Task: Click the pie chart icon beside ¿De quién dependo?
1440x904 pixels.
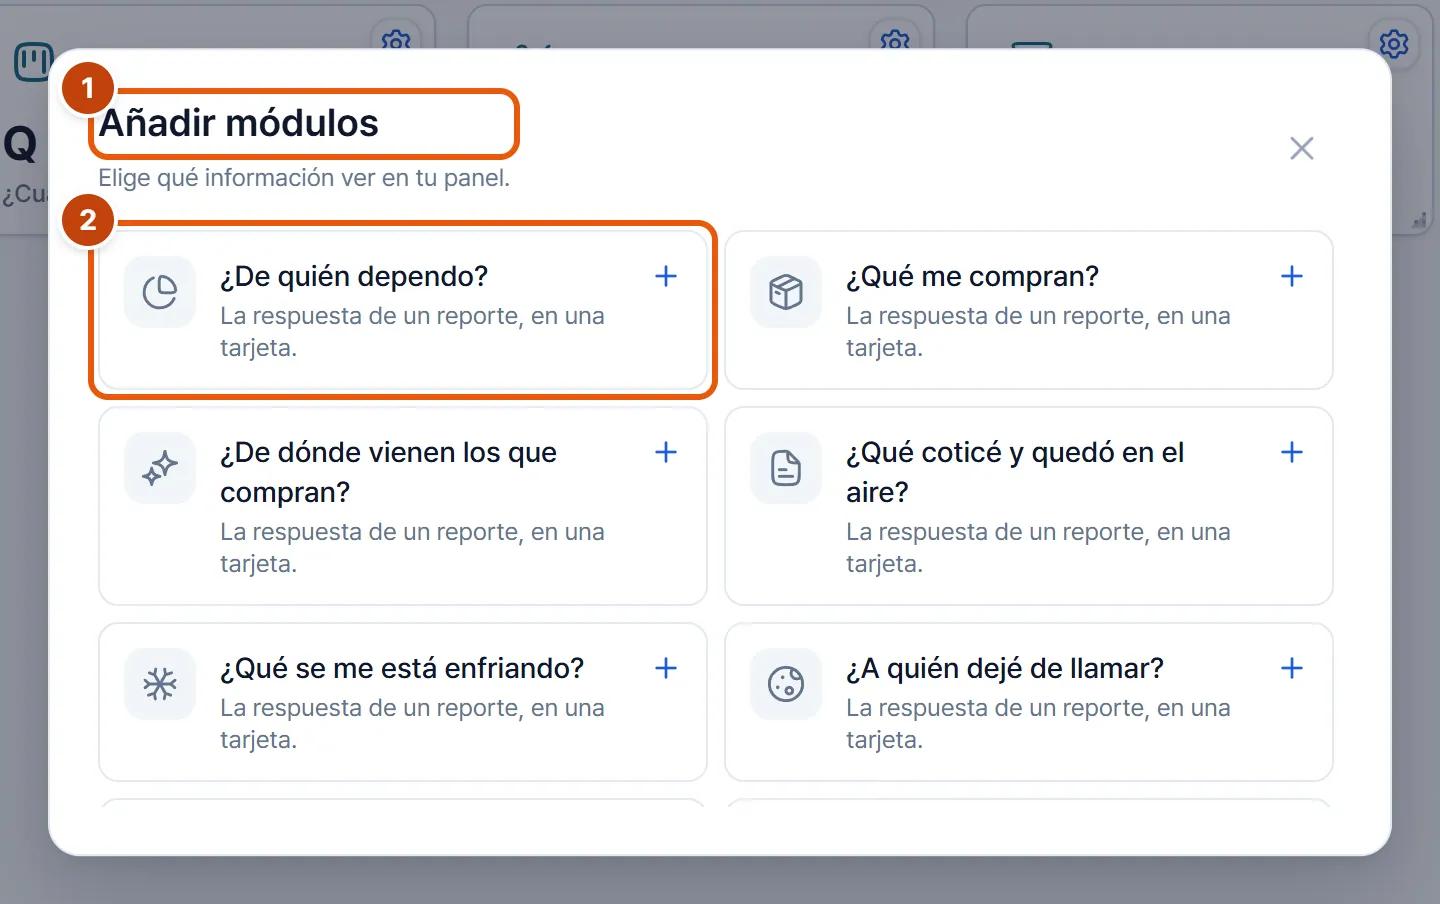Action: tap(160, 292)
